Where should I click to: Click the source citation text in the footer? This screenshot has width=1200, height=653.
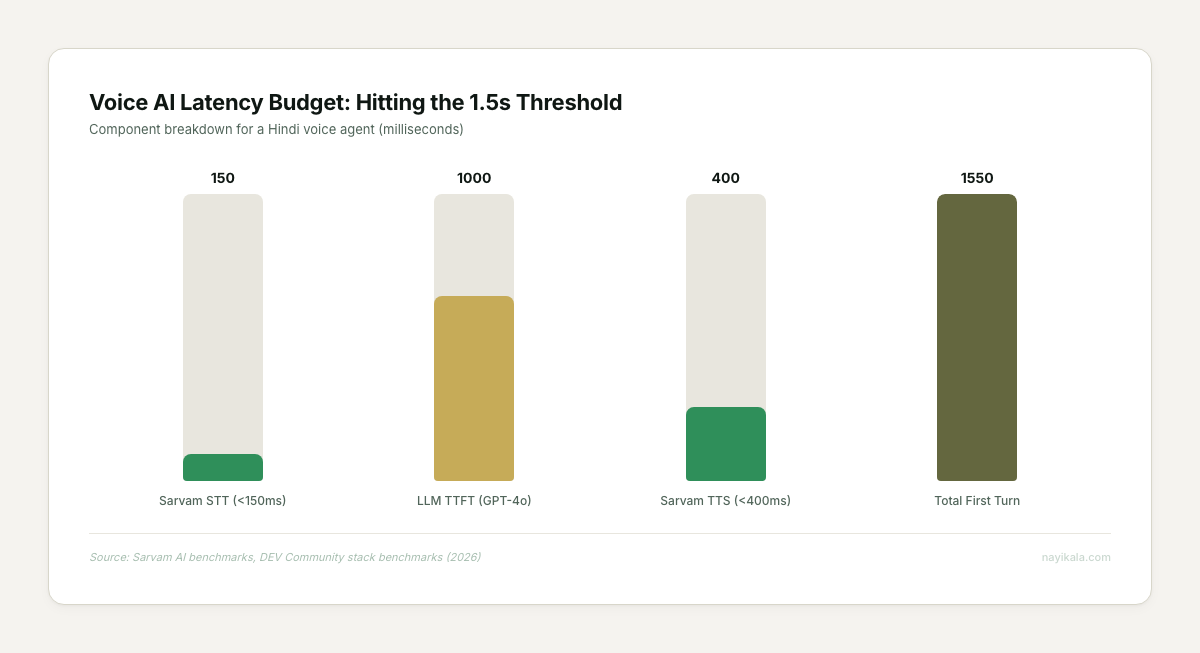tap(285, 557)
